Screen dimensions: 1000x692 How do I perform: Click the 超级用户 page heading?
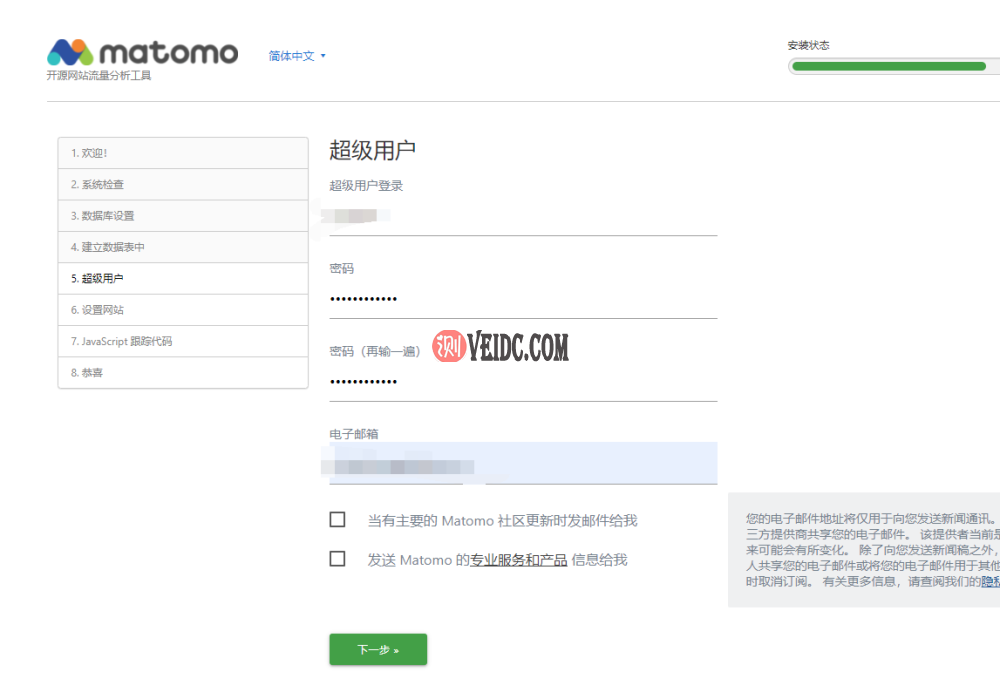point(372,151)
